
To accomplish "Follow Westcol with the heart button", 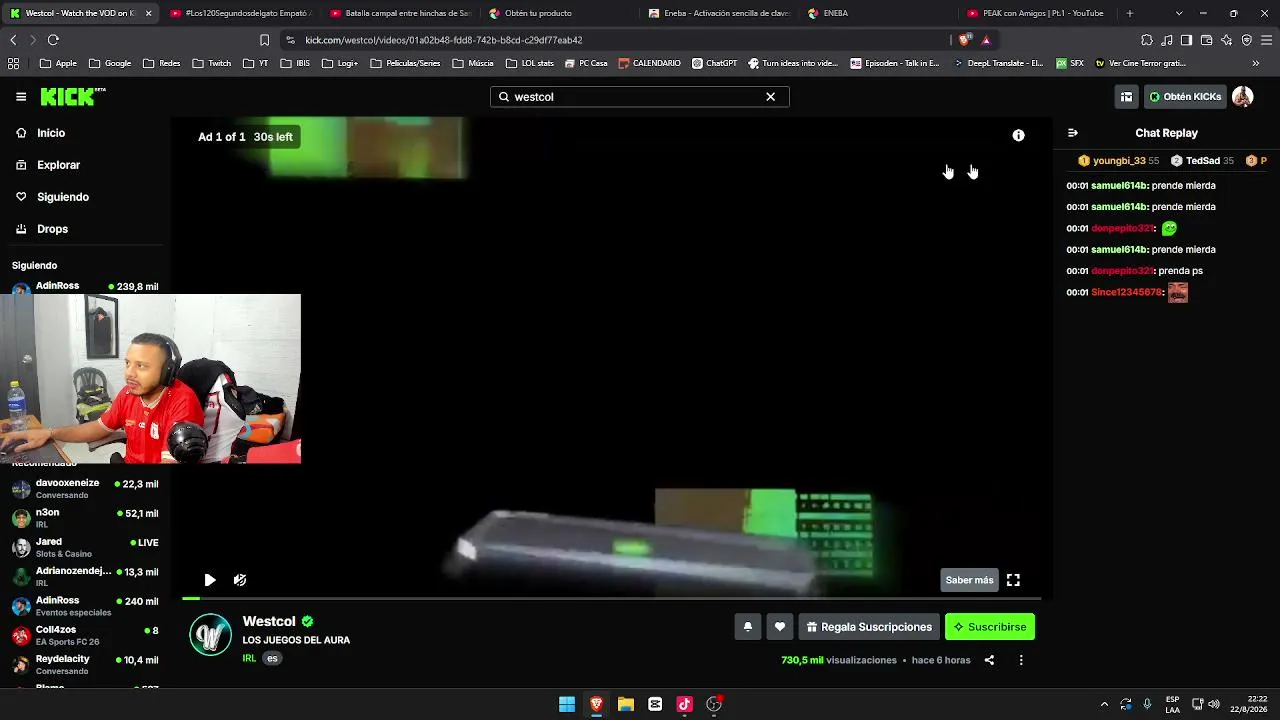I will pos(780,627).
